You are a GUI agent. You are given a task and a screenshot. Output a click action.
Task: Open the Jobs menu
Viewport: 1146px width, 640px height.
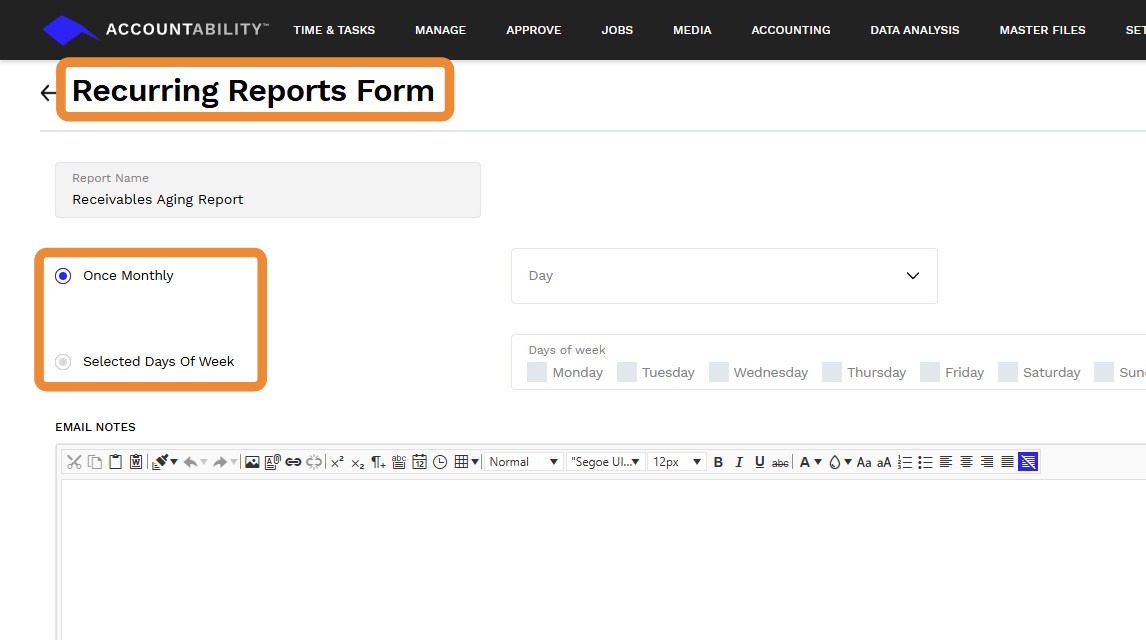617,30
